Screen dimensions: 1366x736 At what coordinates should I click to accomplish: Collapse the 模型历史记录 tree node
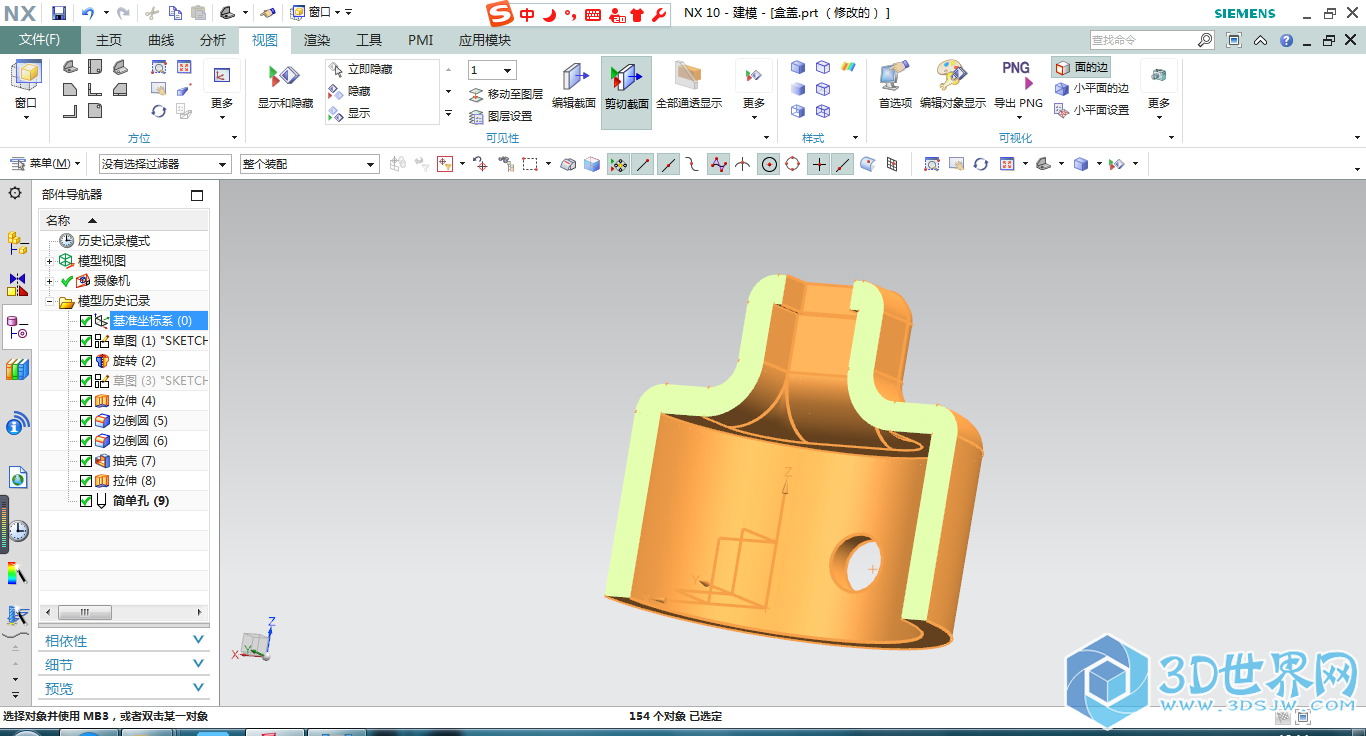pos(49,301)
